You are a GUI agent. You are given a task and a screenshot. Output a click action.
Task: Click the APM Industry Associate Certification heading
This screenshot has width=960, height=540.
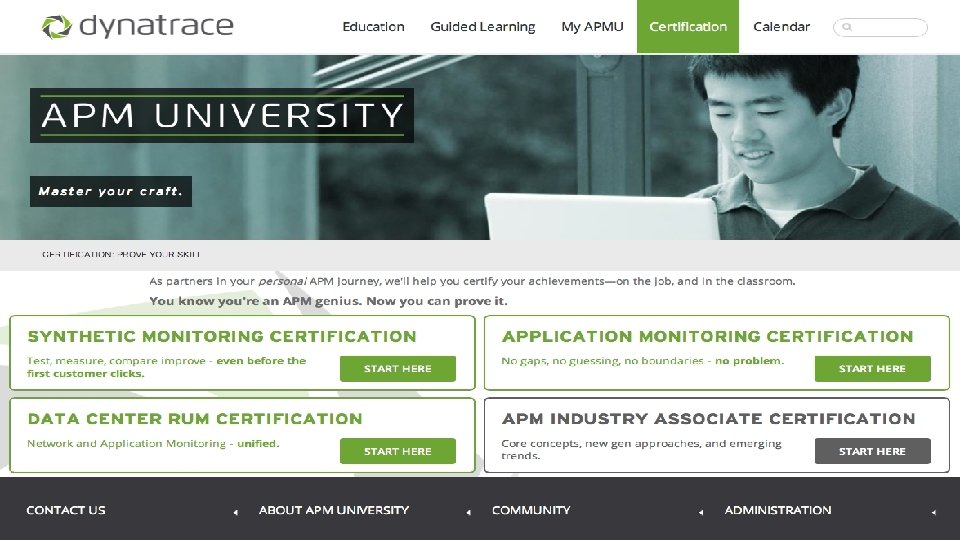[708, 419]
